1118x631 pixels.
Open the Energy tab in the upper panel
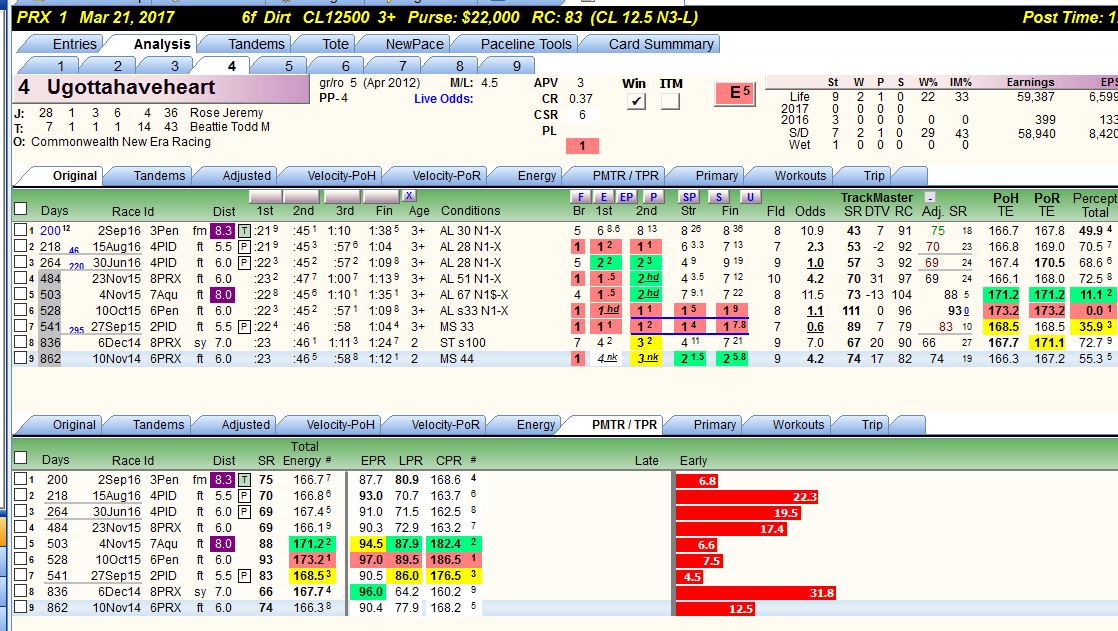tap(537, 175)
